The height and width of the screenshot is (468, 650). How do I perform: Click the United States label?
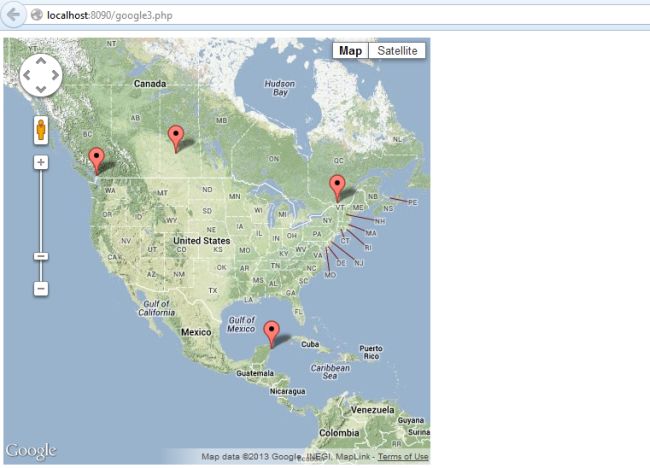click(x=201, y=240)
